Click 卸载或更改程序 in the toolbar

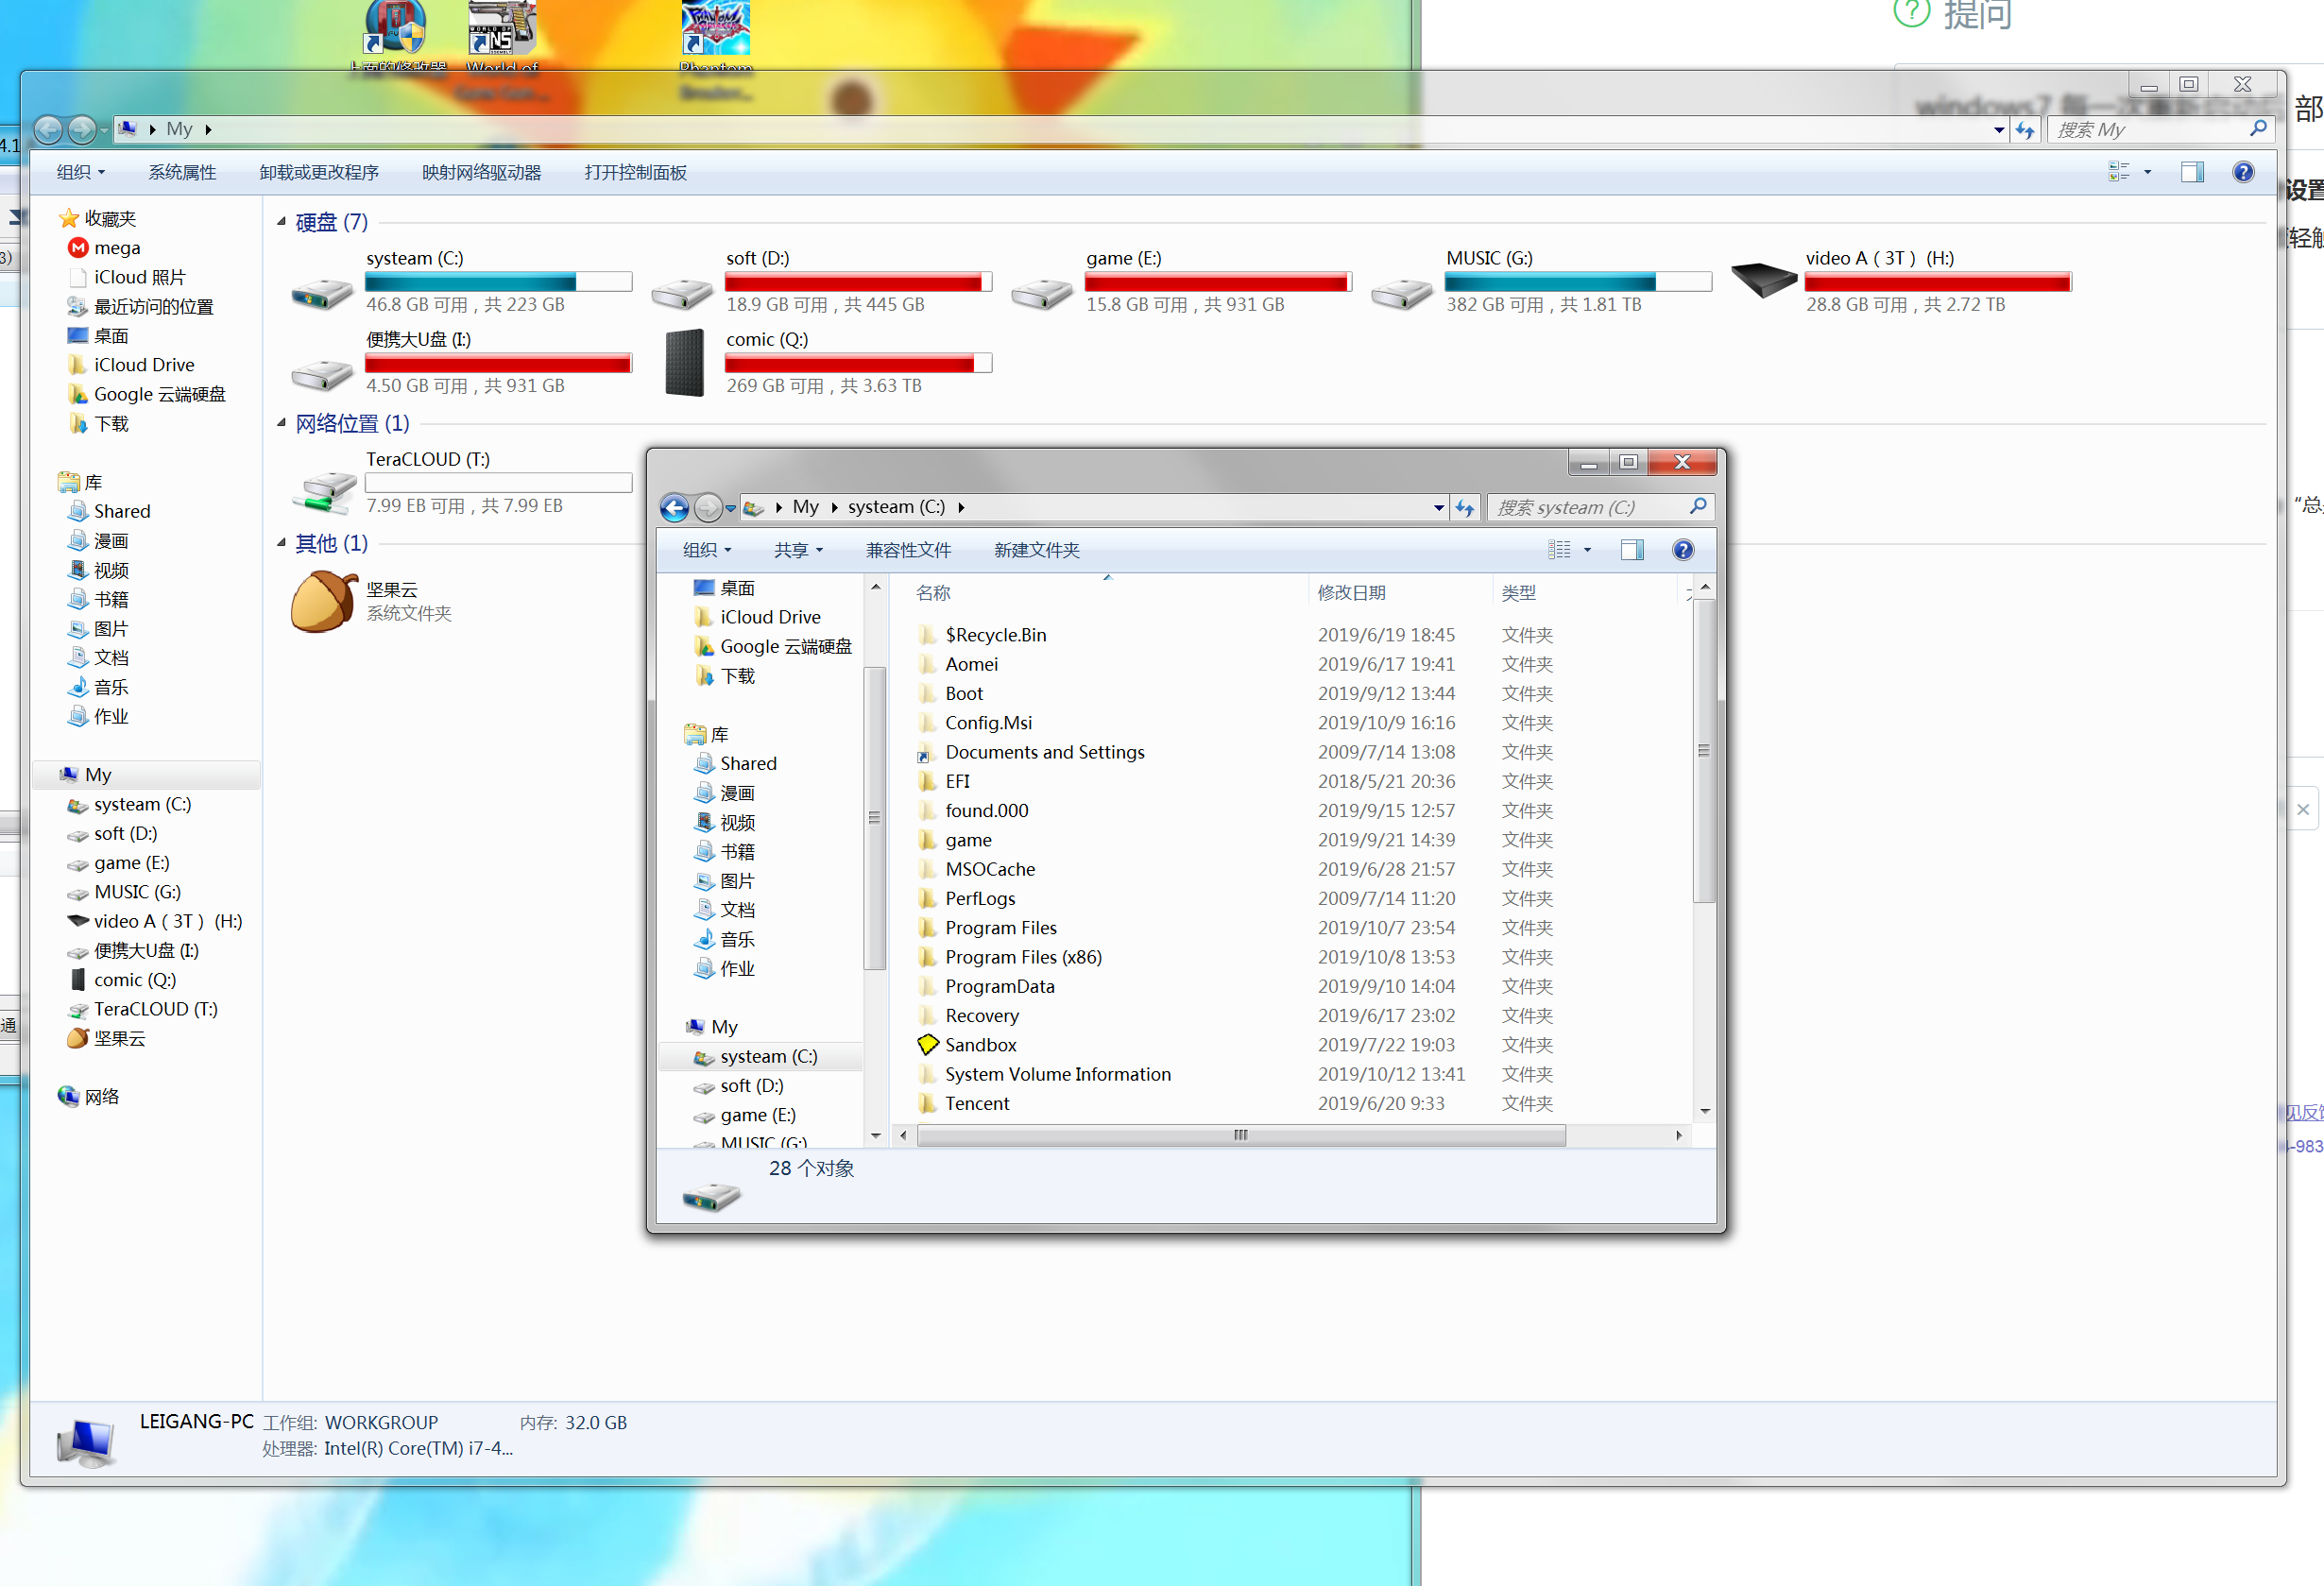(319, 172)
